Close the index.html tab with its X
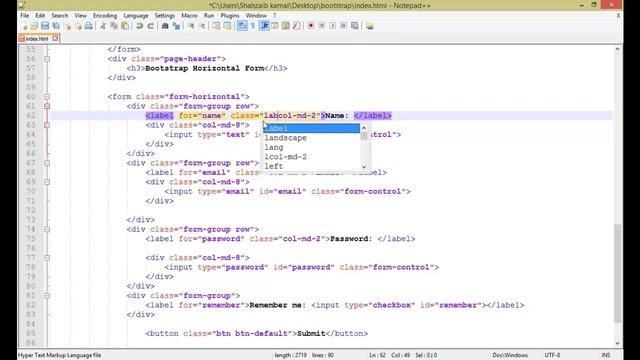Screen dimensions: 640x360 click(55, 38)
